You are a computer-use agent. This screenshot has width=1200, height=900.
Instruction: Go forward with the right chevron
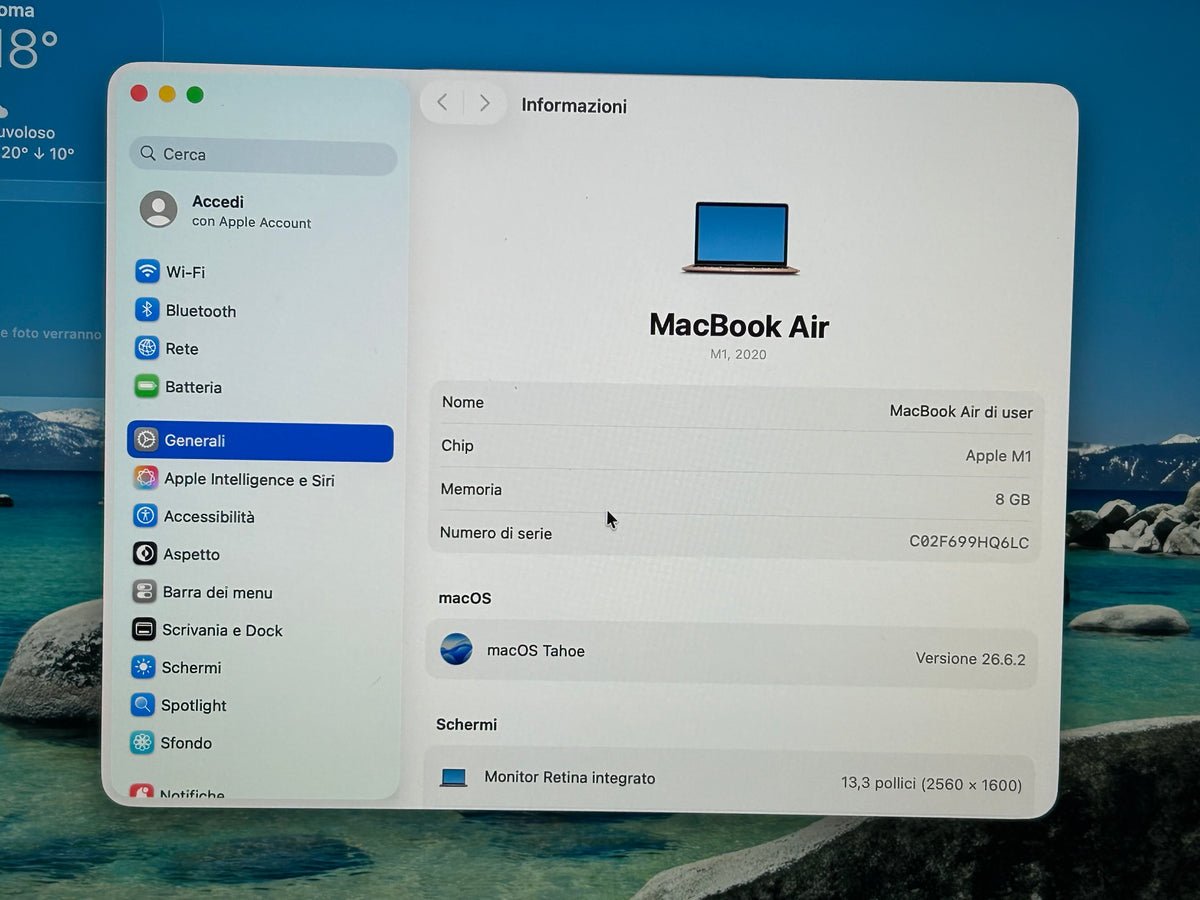pos(485,103)
